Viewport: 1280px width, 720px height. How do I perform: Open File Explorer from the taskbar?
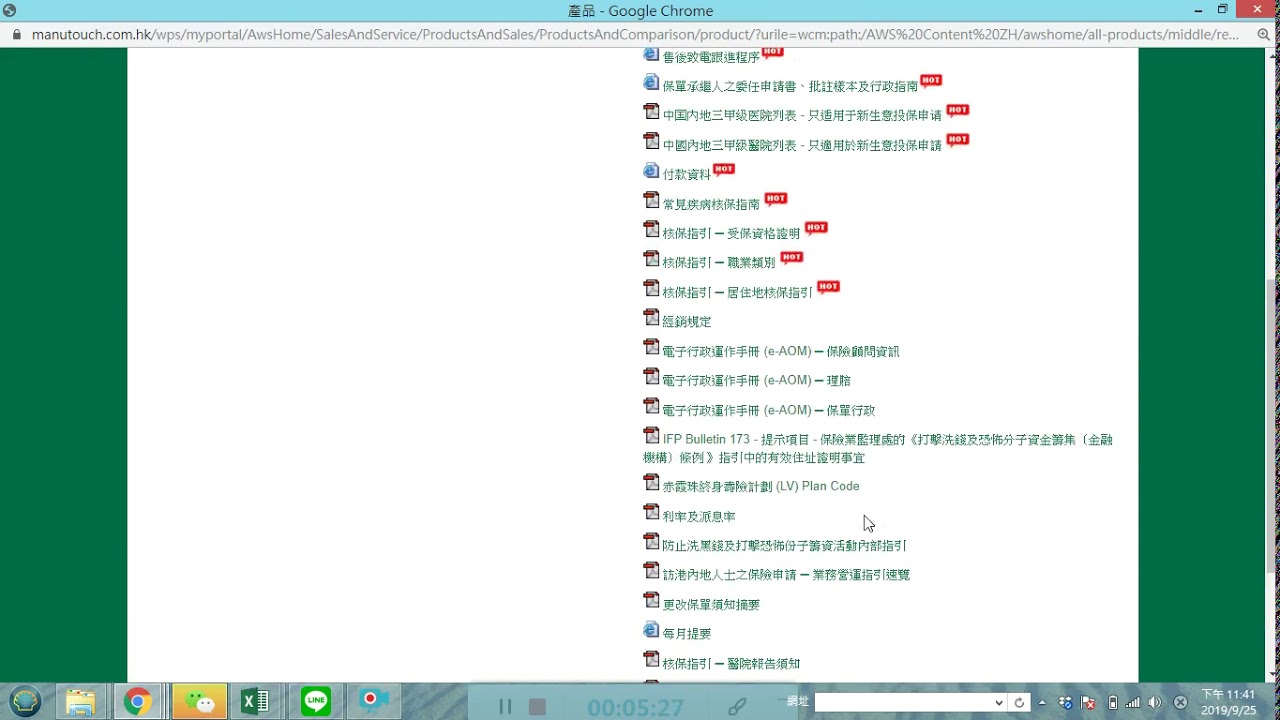(x=80, y=701)
